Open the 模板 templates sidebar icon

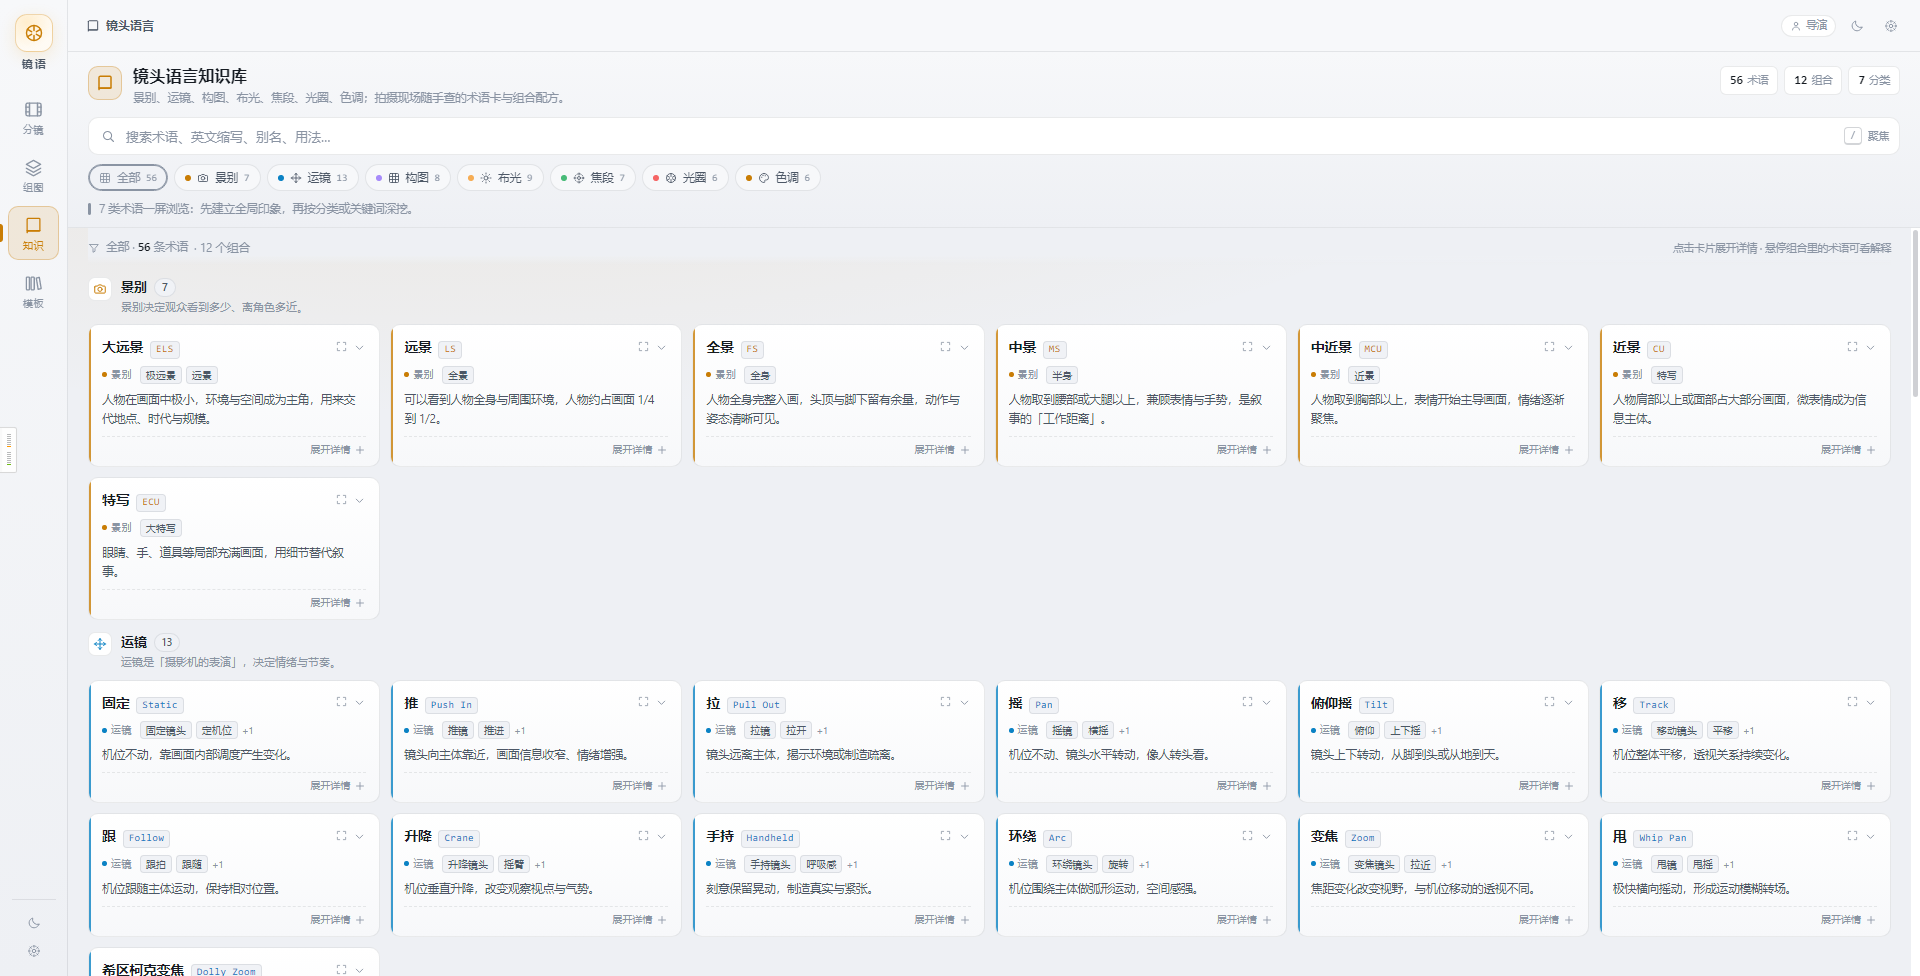pyautogui.click(x=33, y=291)
